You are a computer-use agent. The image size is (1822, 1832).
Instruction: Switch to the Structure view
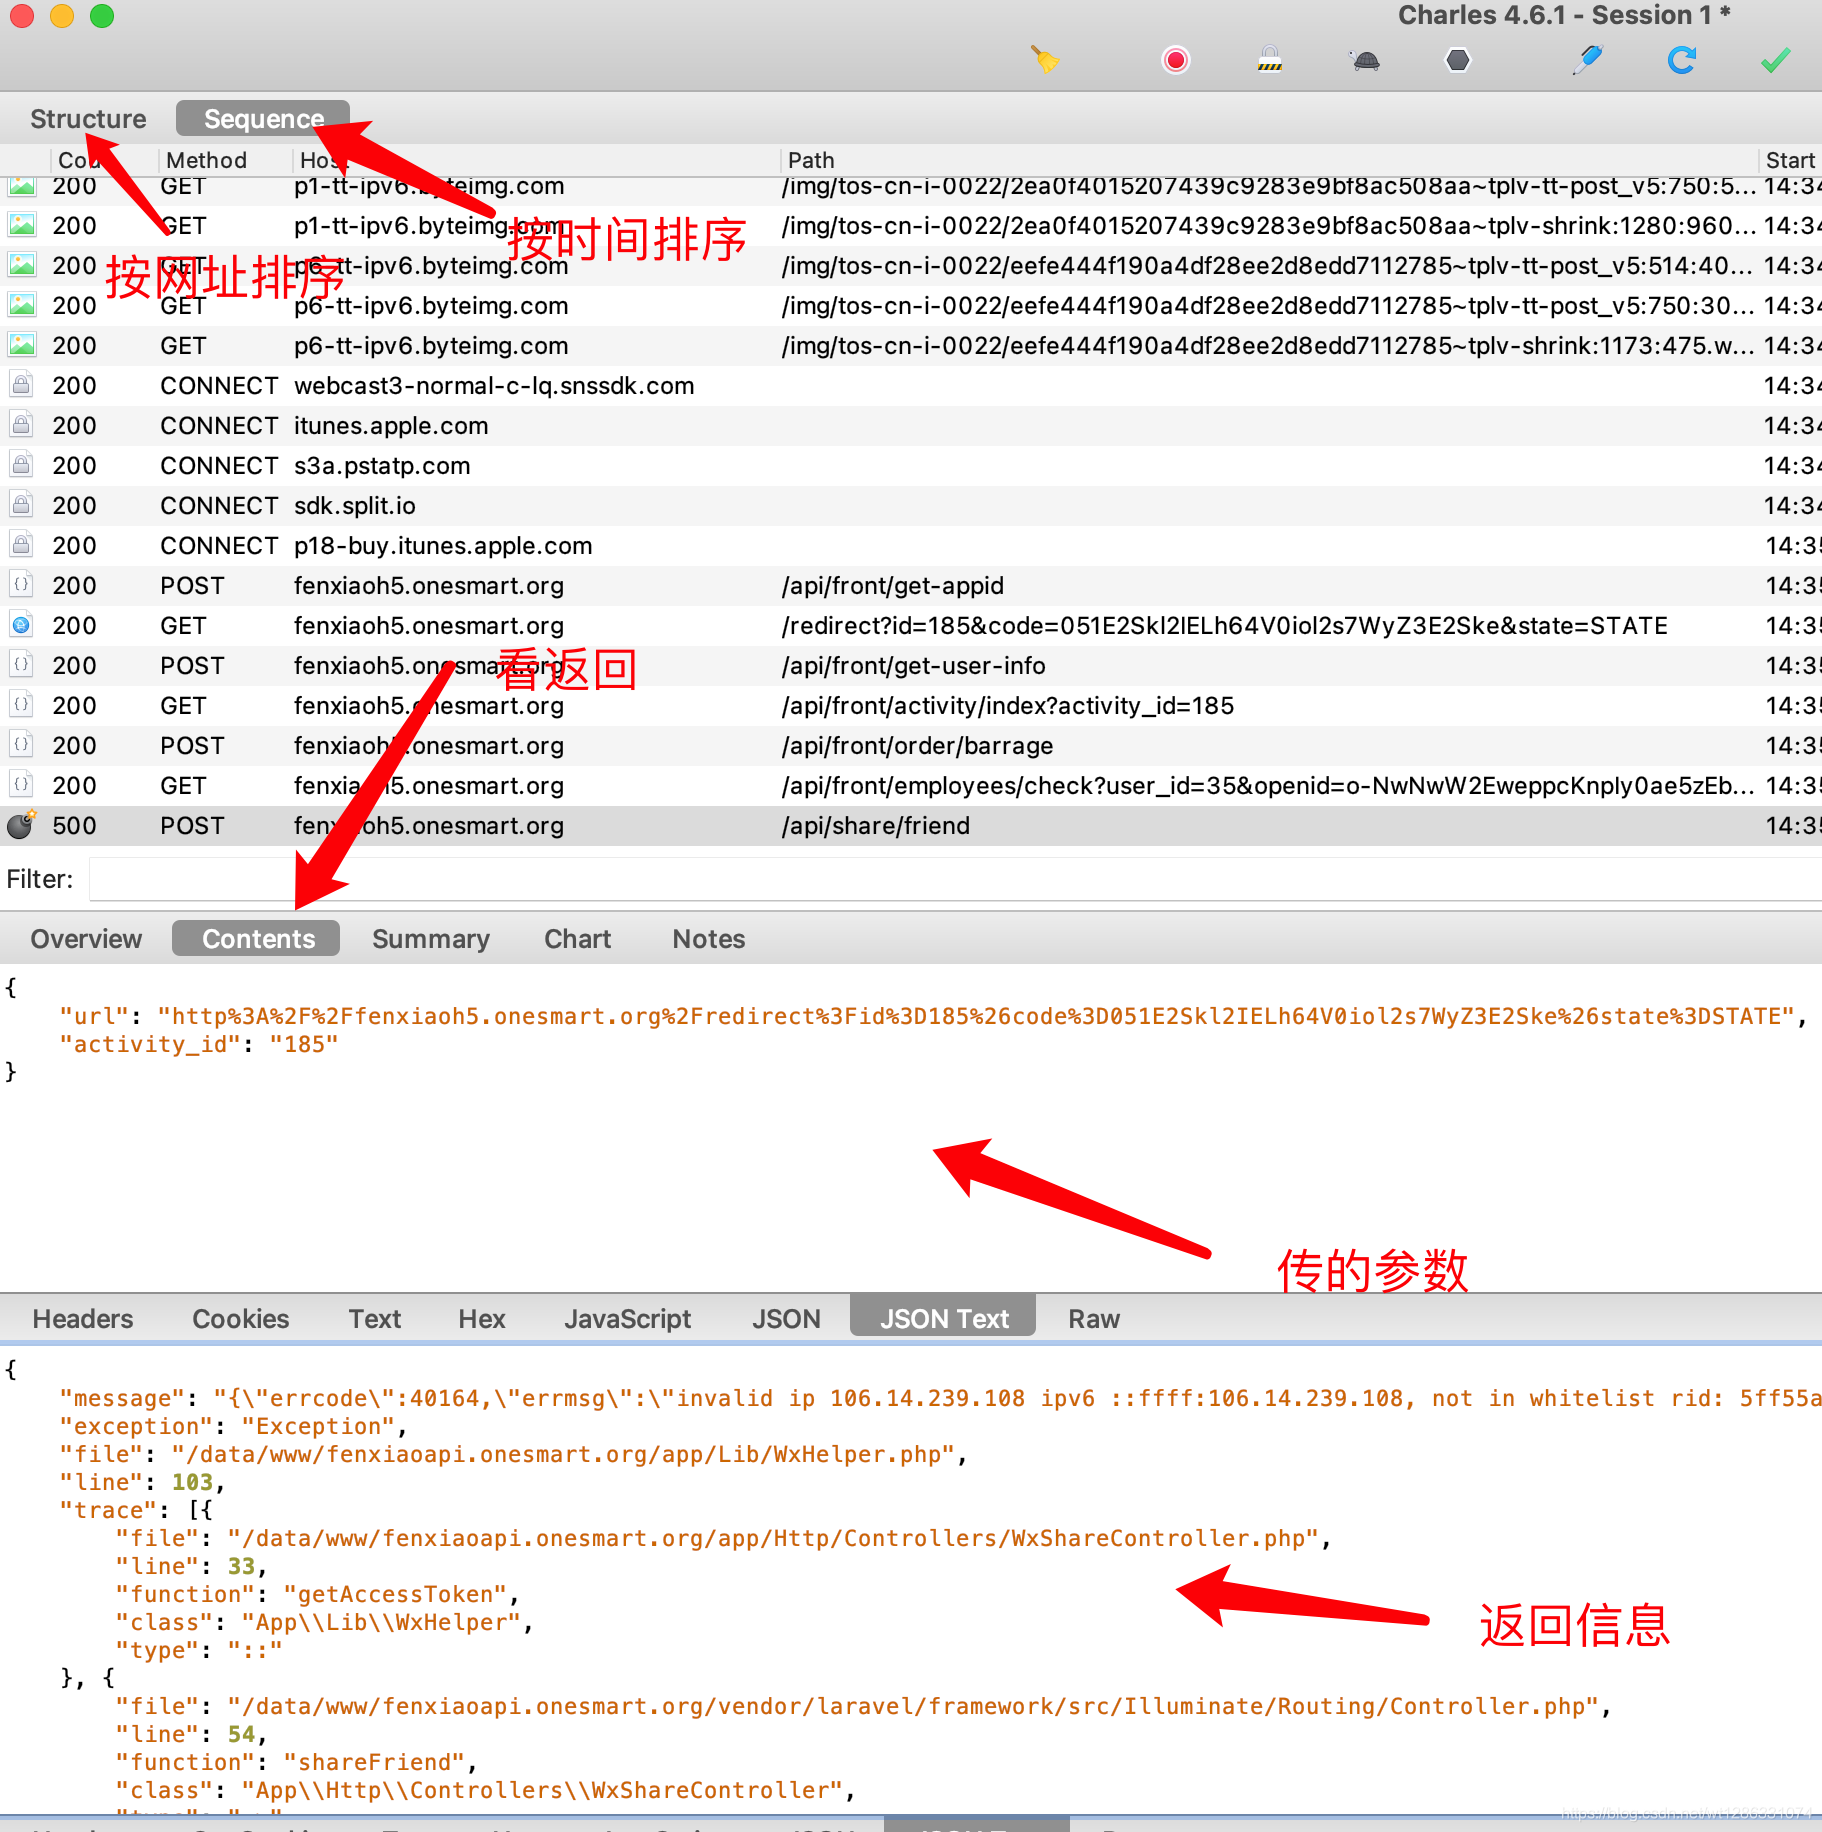click(88, 119)
